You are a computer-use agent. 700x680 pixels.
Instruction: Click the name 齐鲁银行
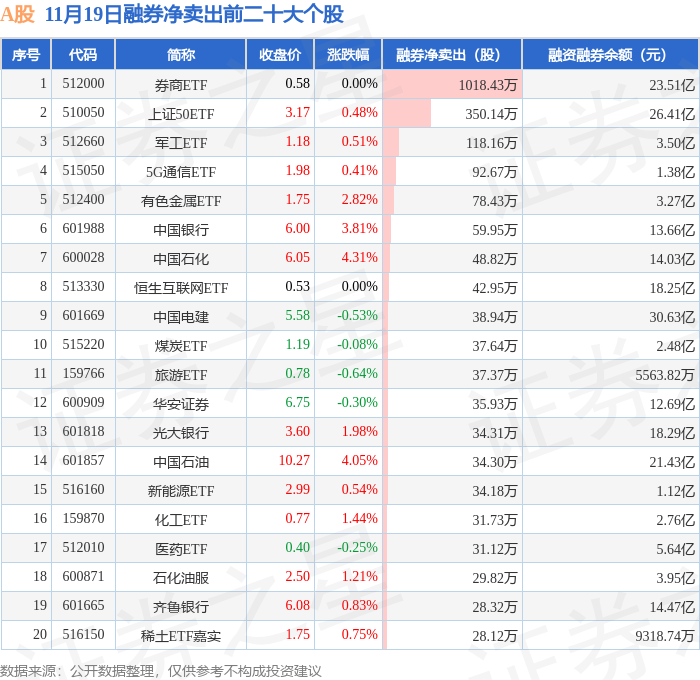[181, 607]
